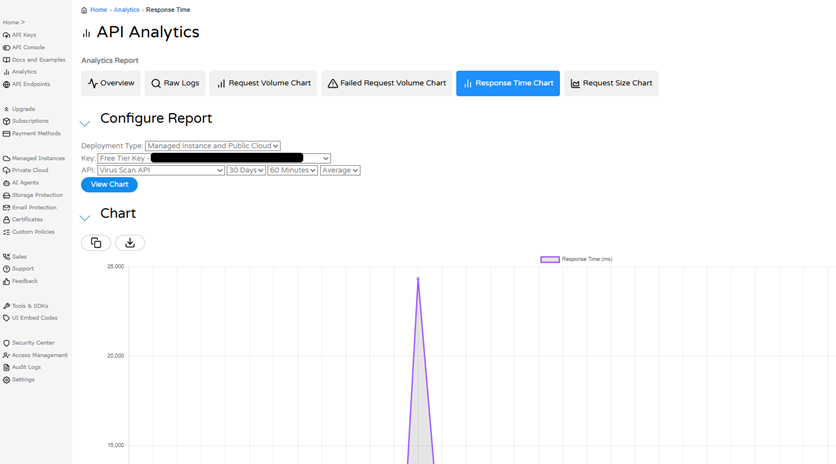Click the home icon in breadcrumb

tap(84, 10)
